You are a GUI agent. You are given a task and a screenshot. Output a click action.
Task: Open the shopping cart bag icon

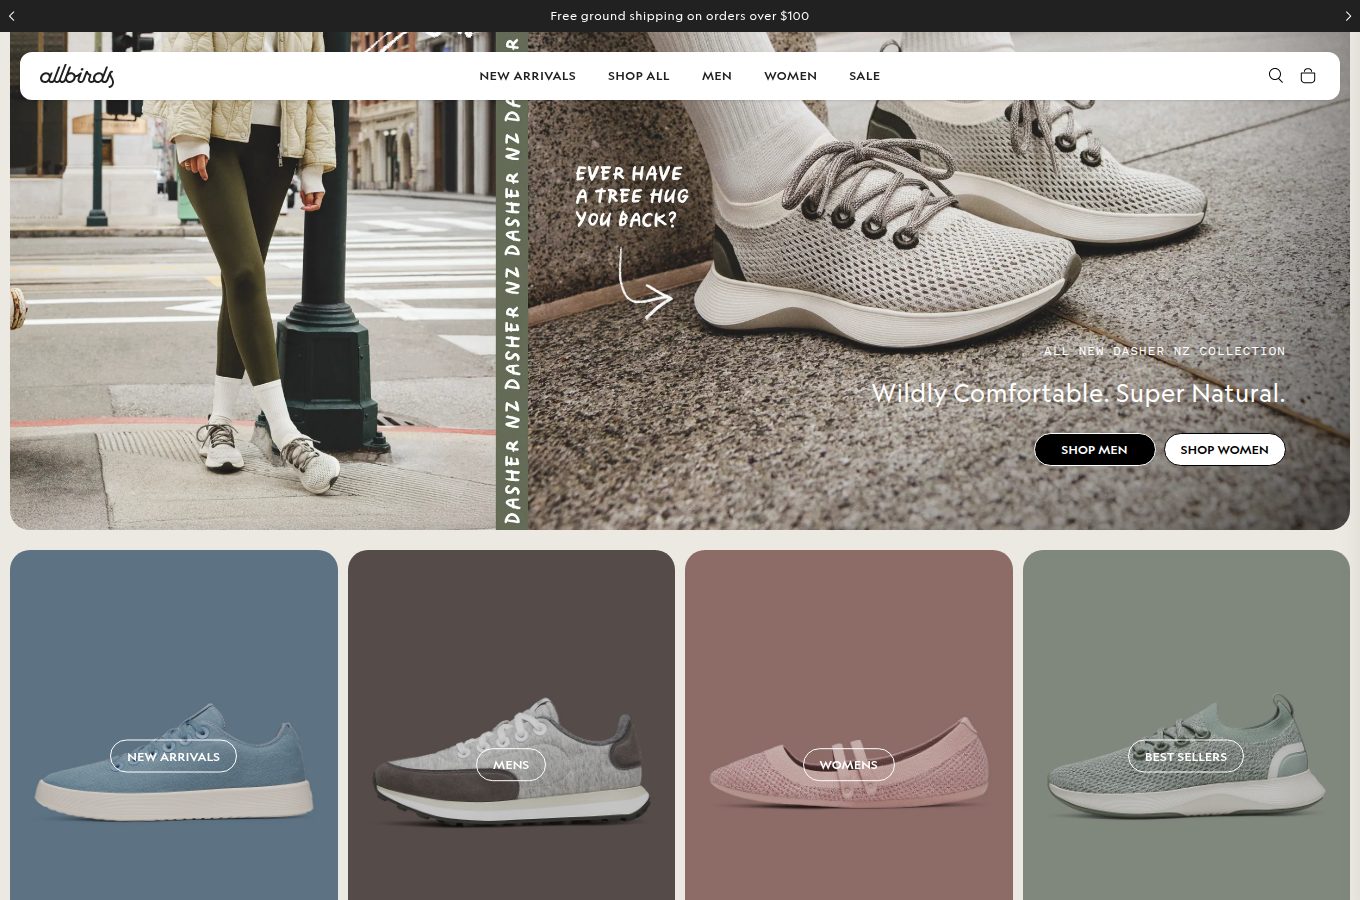(x=1307, y=76)
